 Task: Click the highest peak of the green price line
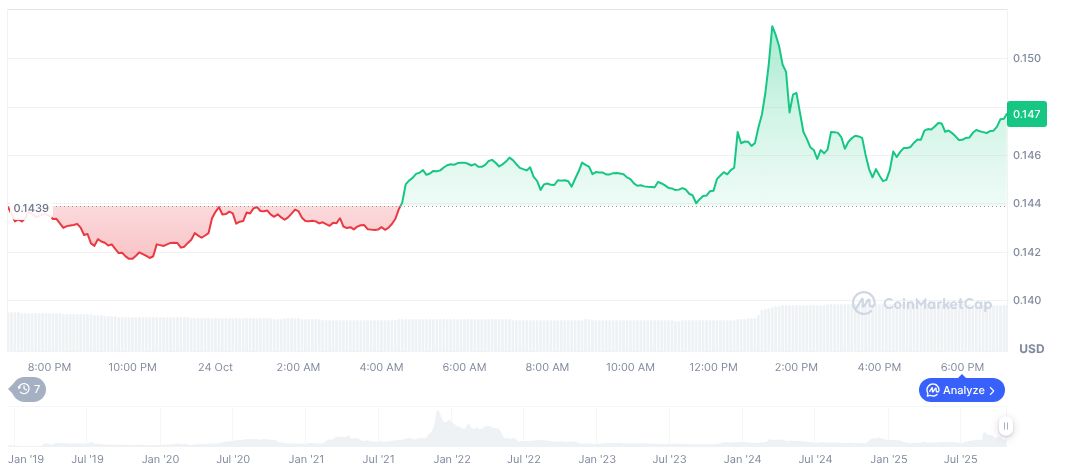(772, 27)
